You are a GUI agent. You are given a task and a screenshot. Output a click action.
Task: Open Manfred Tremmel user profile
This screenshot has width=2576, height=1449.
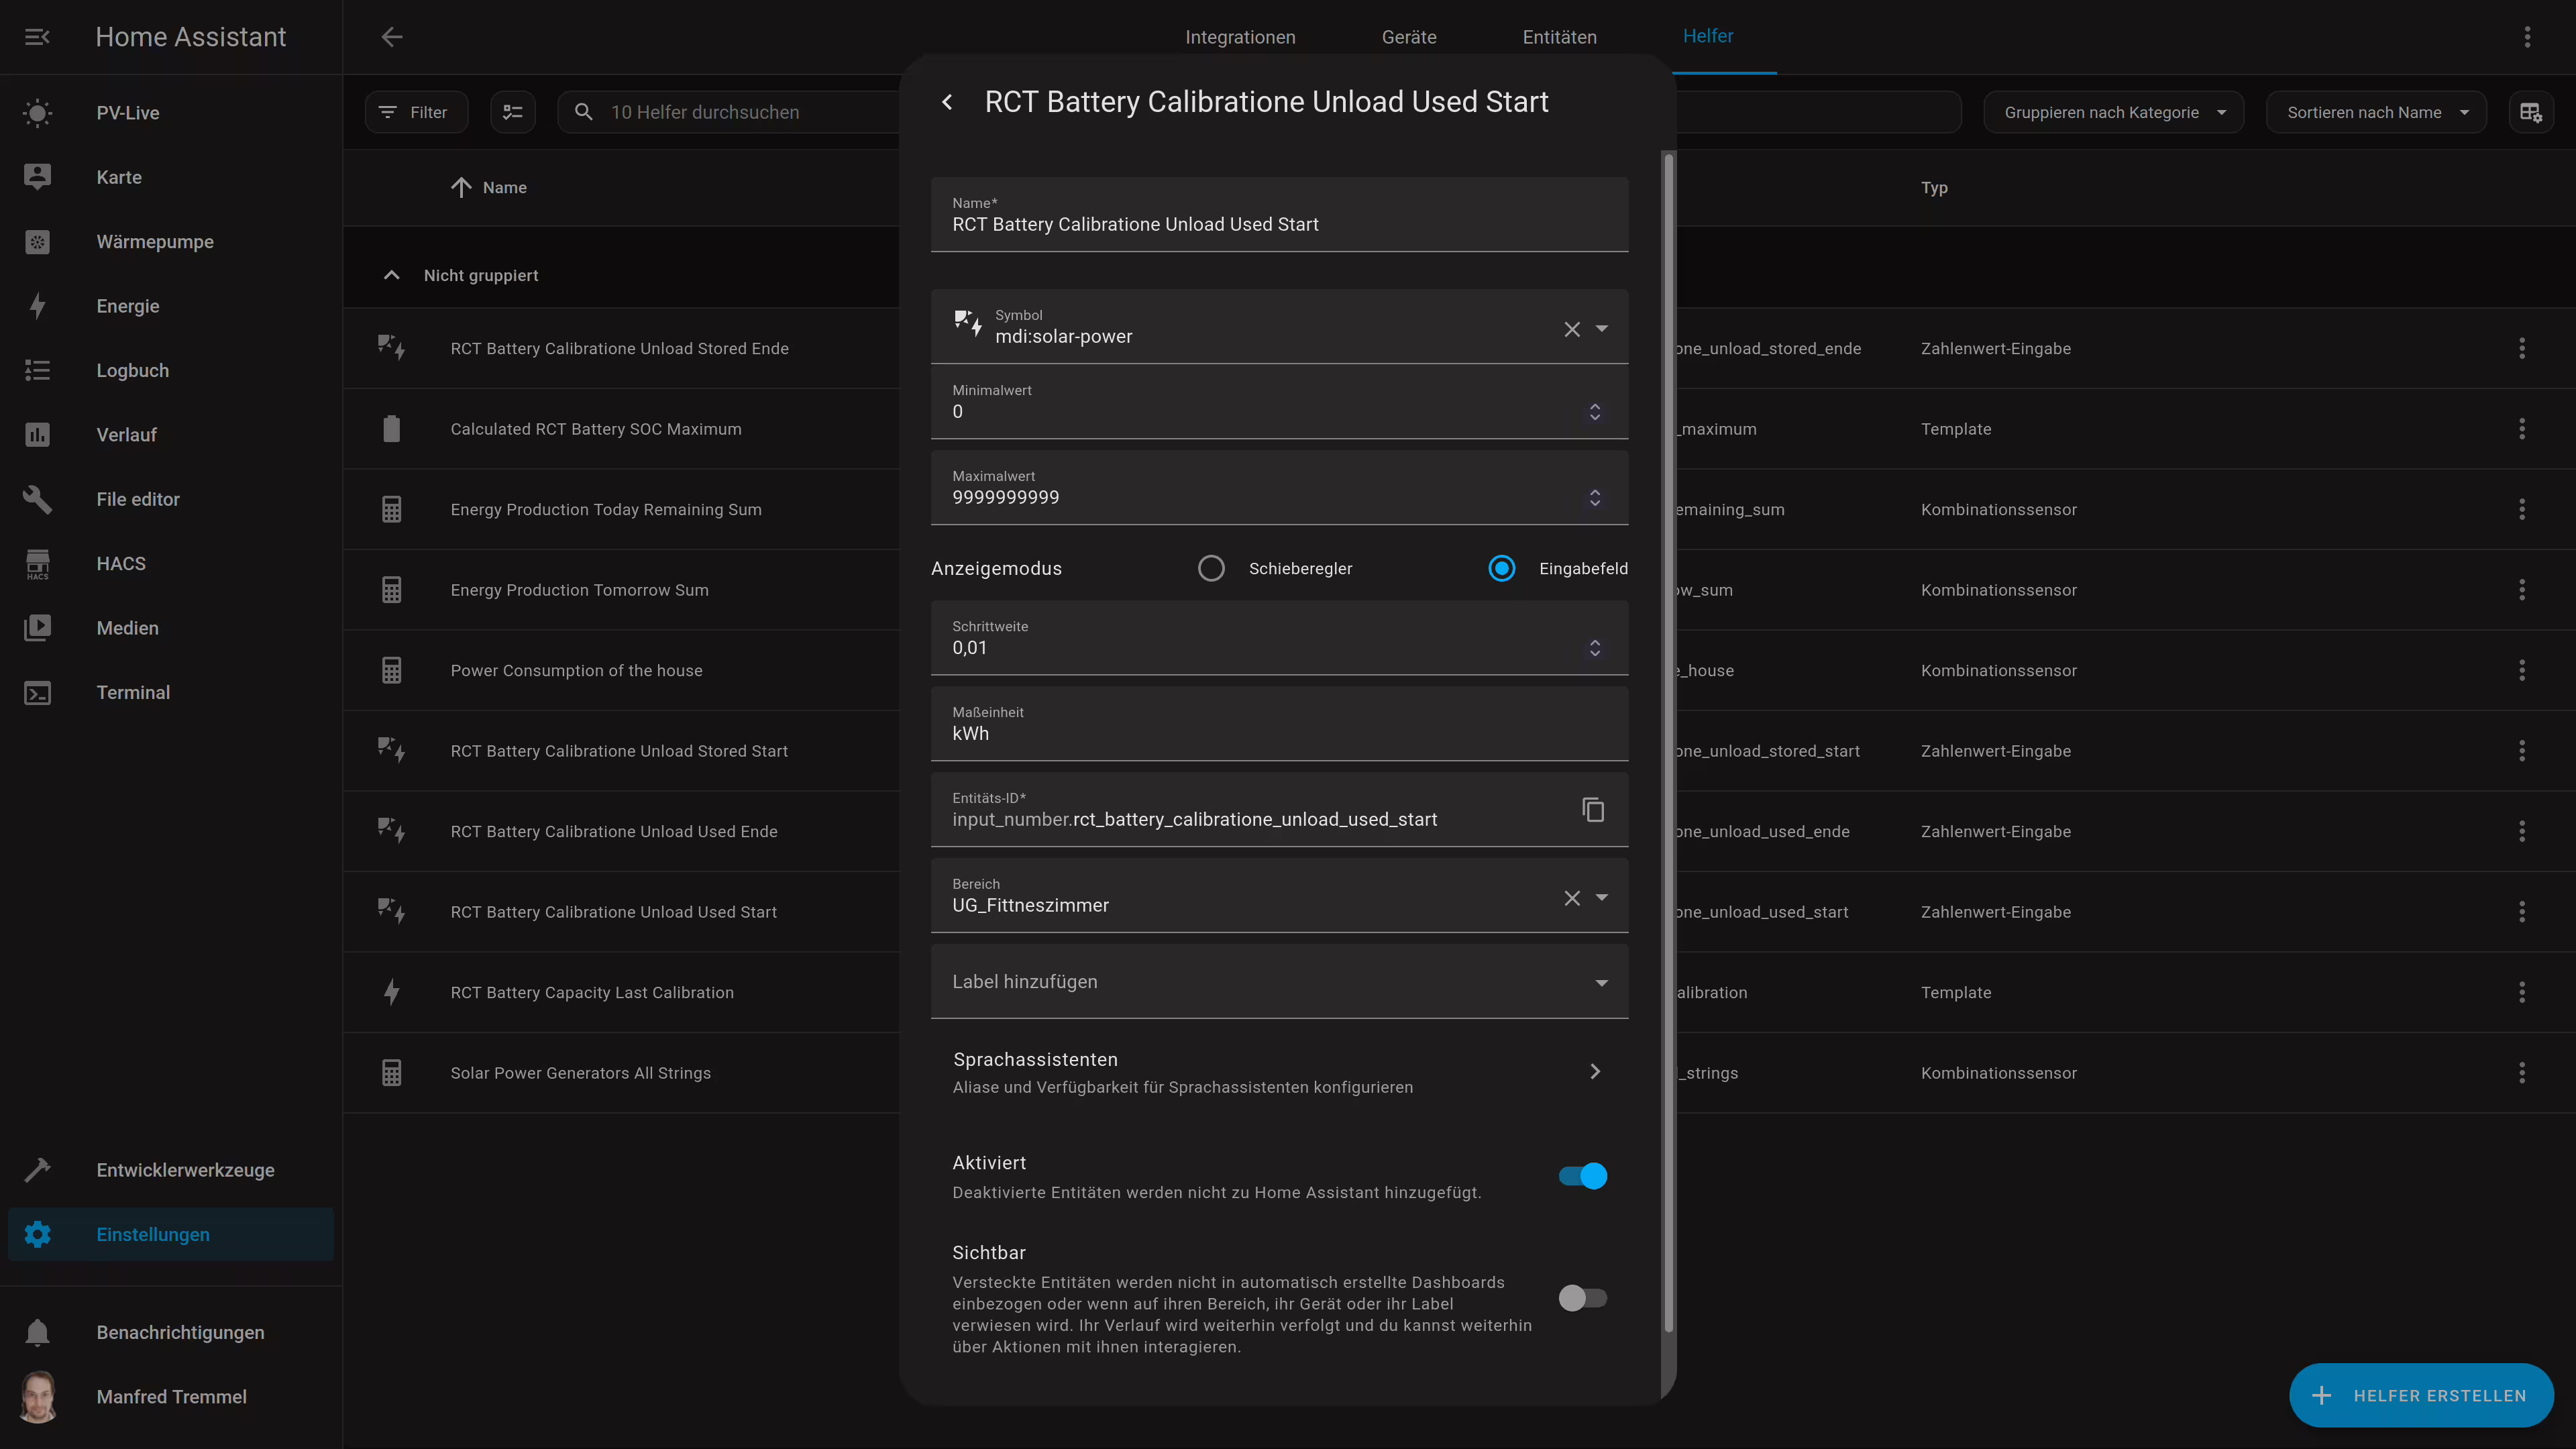coord(170,1397)
